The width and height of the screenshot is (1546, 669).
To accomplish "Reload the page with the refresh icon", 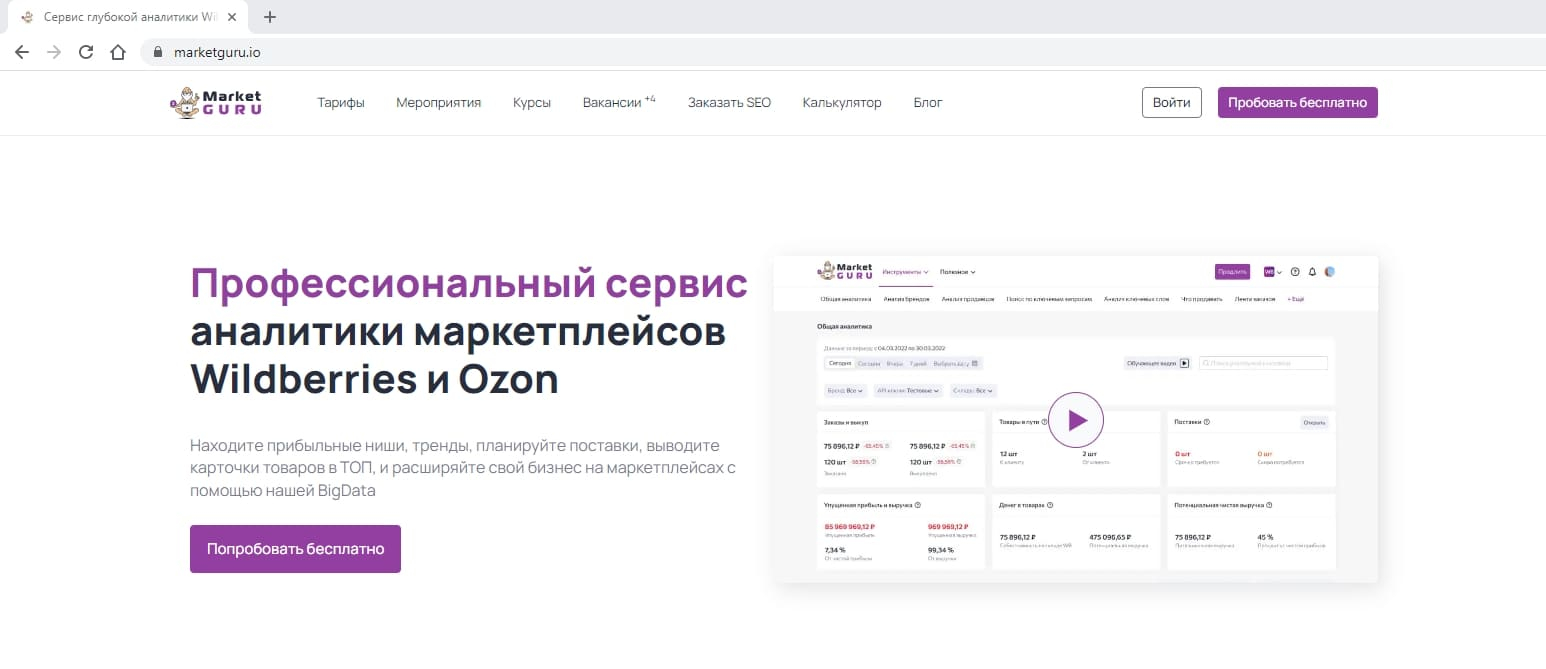I will (x=86, y=52).
